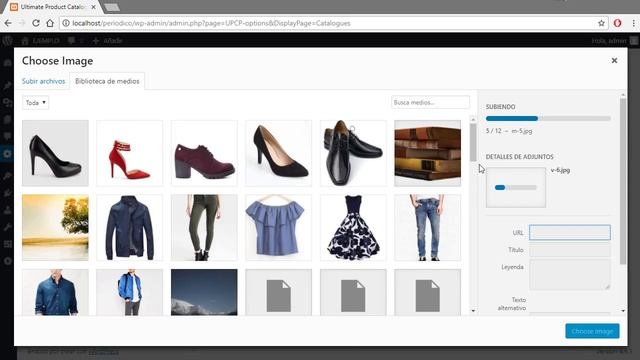Choose the black suede pump thumbnail
Image resolution: width=640 pixels, height=360 pixels.
(x=278, y=153)
